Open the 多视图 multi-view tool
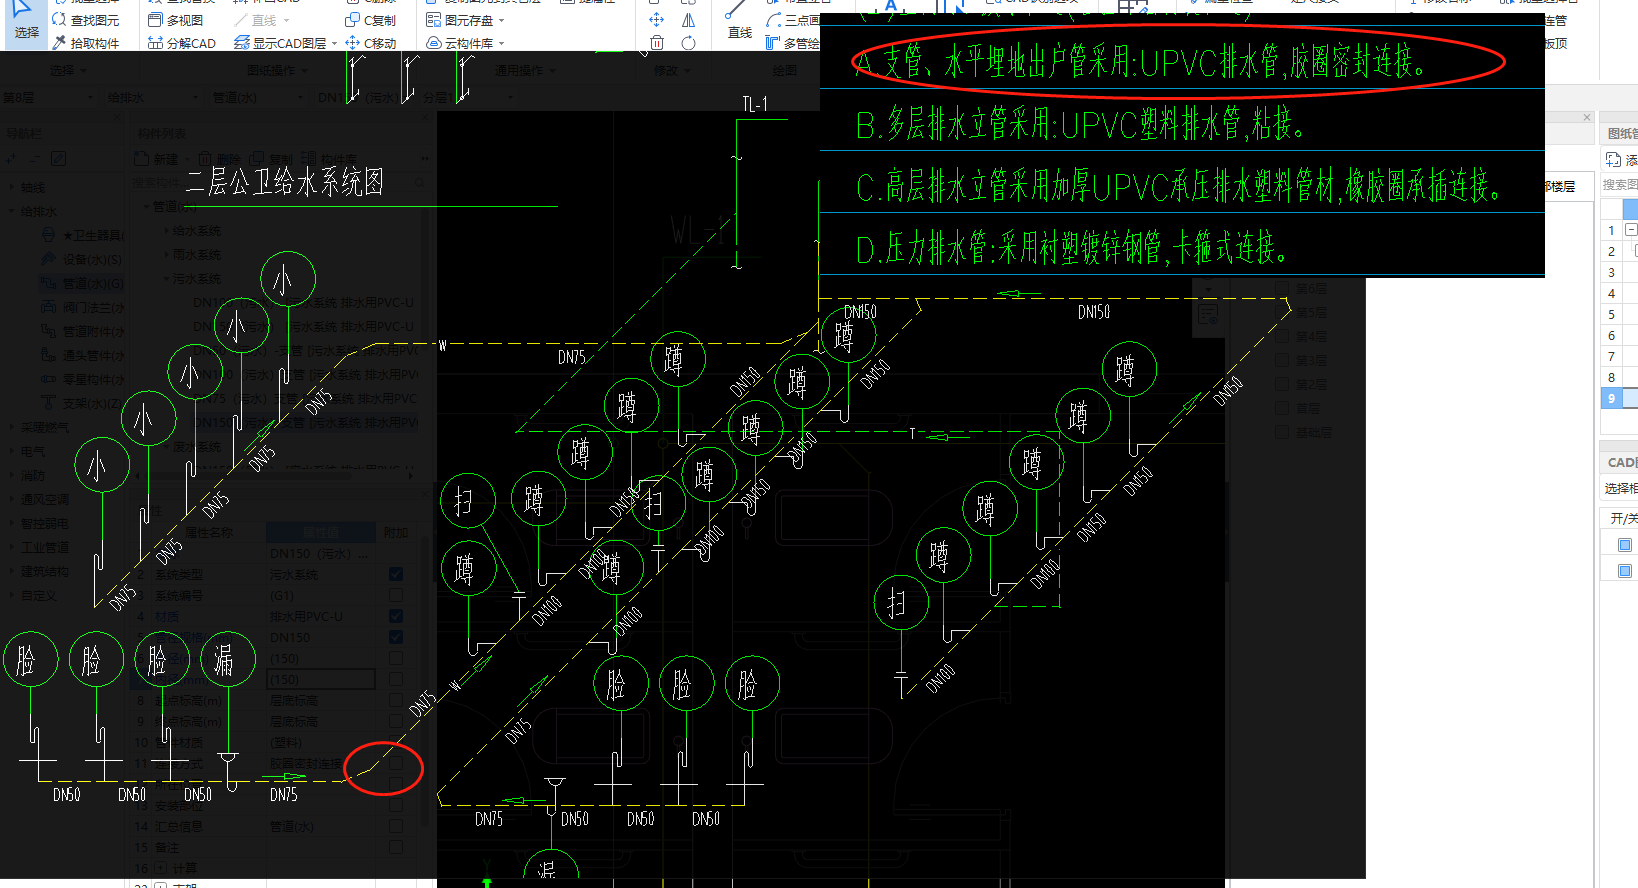 point(176,20)
